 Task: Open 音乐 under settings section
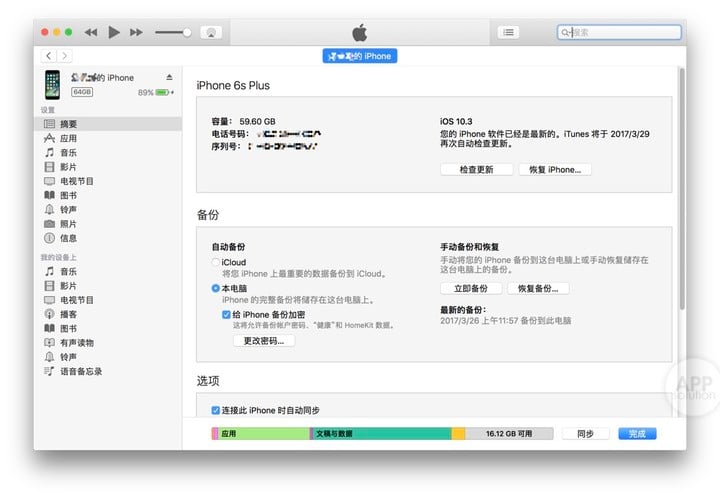pos(108,152)
